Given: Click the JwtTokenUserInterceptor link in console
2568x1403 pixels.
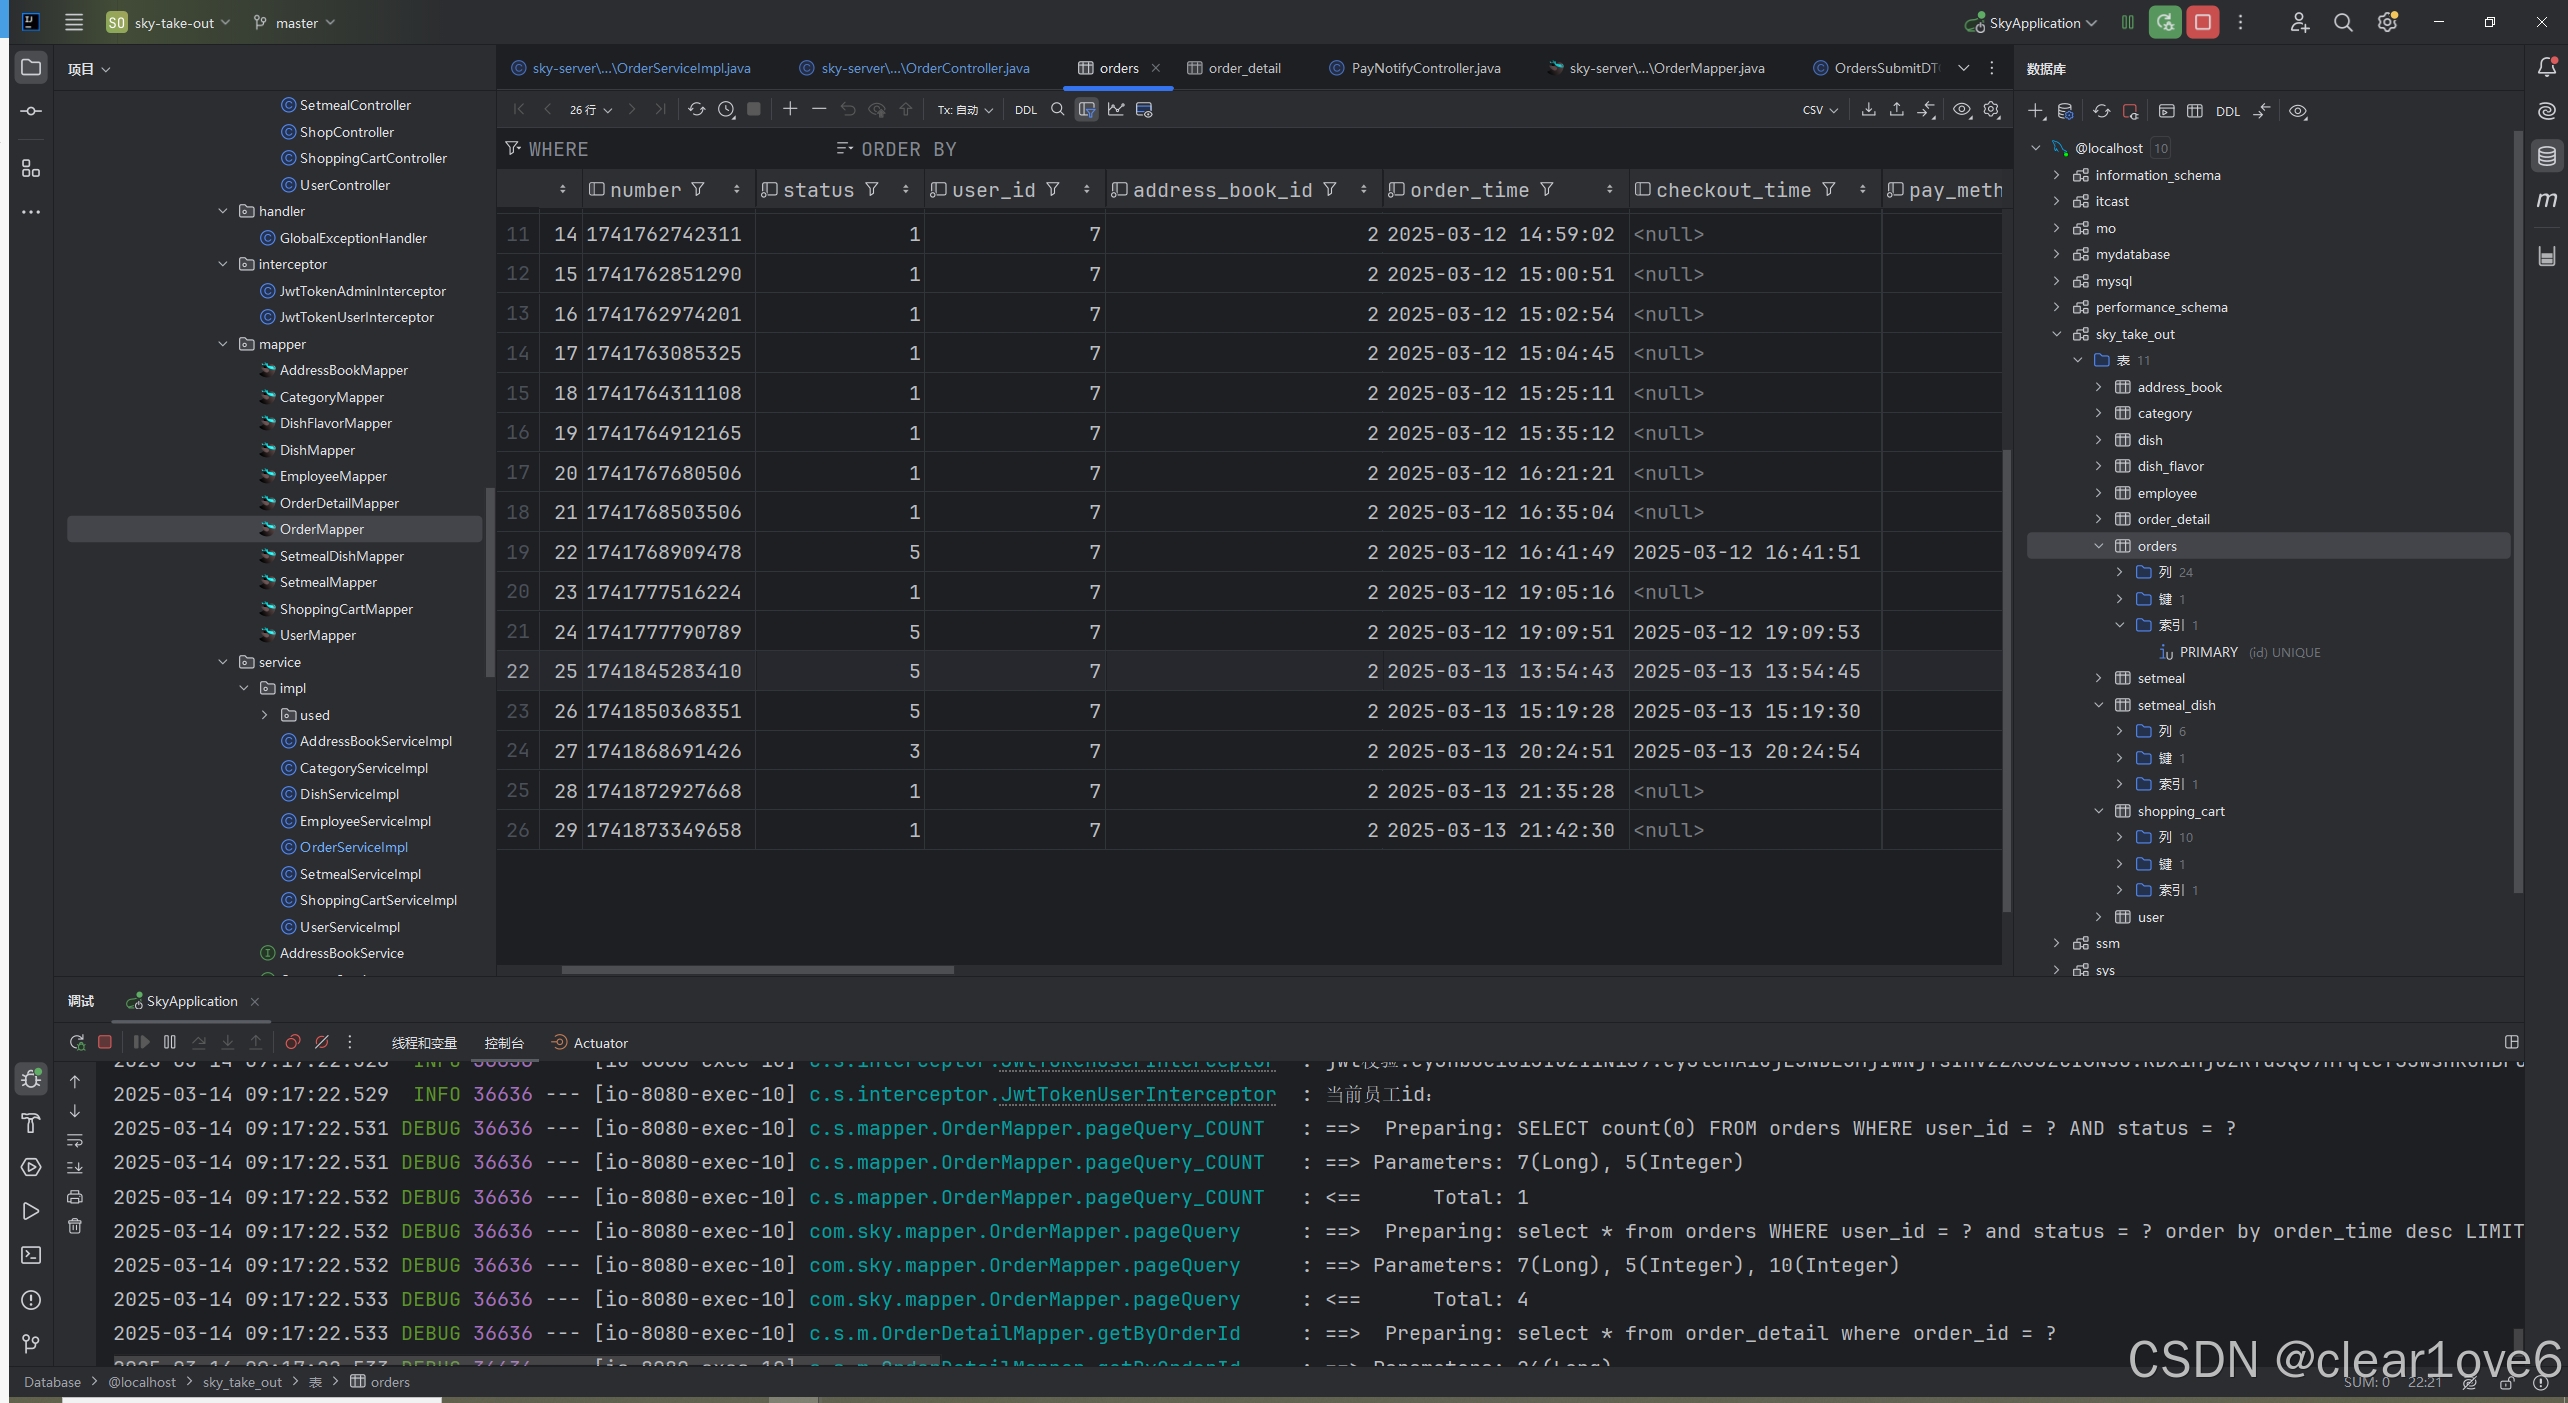Looking at the screenshot, I should click(x=1138, y=1095).
